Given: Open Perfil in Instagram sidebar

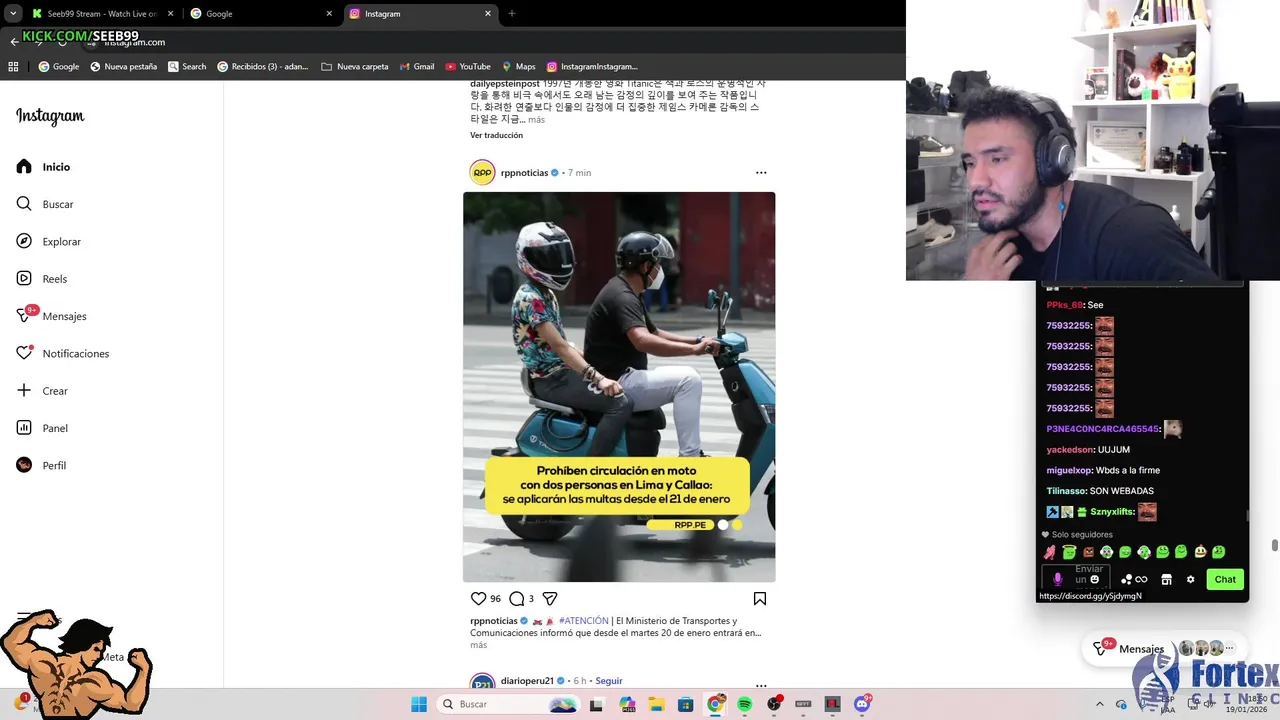Looking at the screenshot, I should pos(41,465).
